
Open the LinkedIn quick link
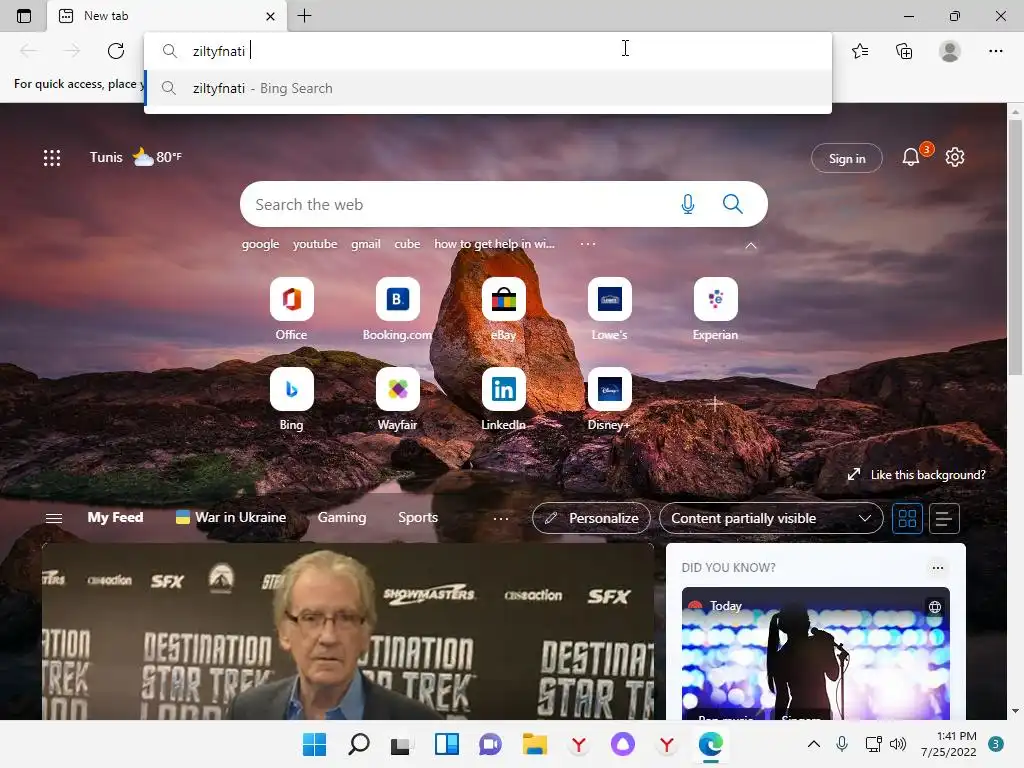[x=504, y=399]
